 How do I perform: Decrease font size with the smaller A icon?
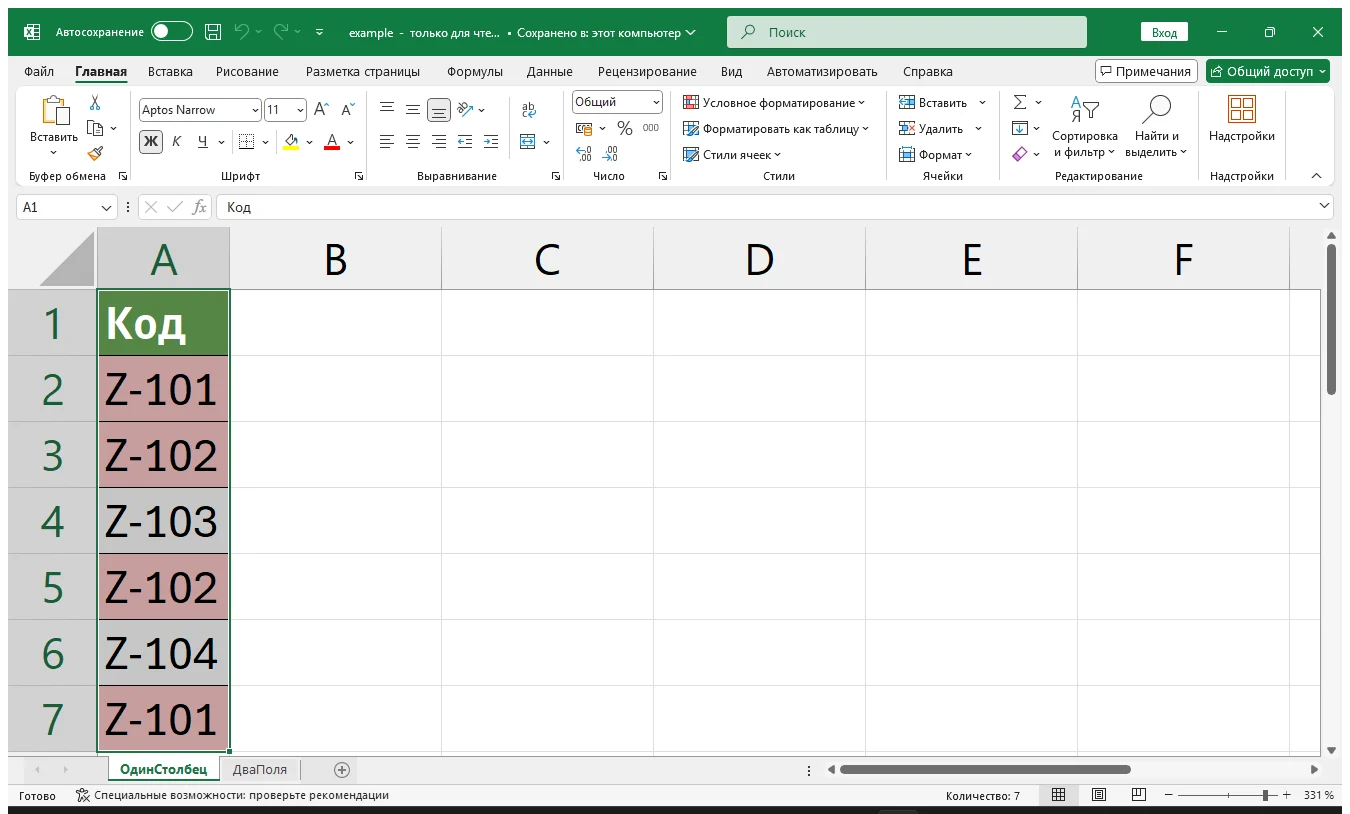pyautogui.click(x=348, y=110)
